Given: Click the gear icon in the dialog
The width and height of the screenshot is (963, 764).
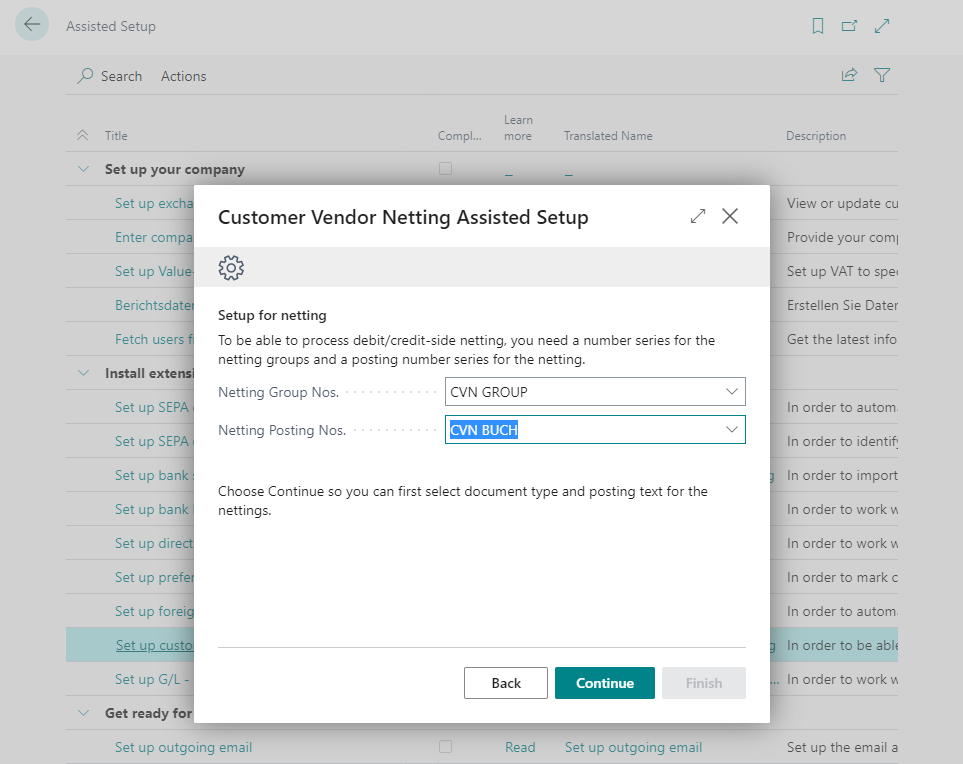Looking at the screenshot, I should pyautogui.click(x=231, y=267).
